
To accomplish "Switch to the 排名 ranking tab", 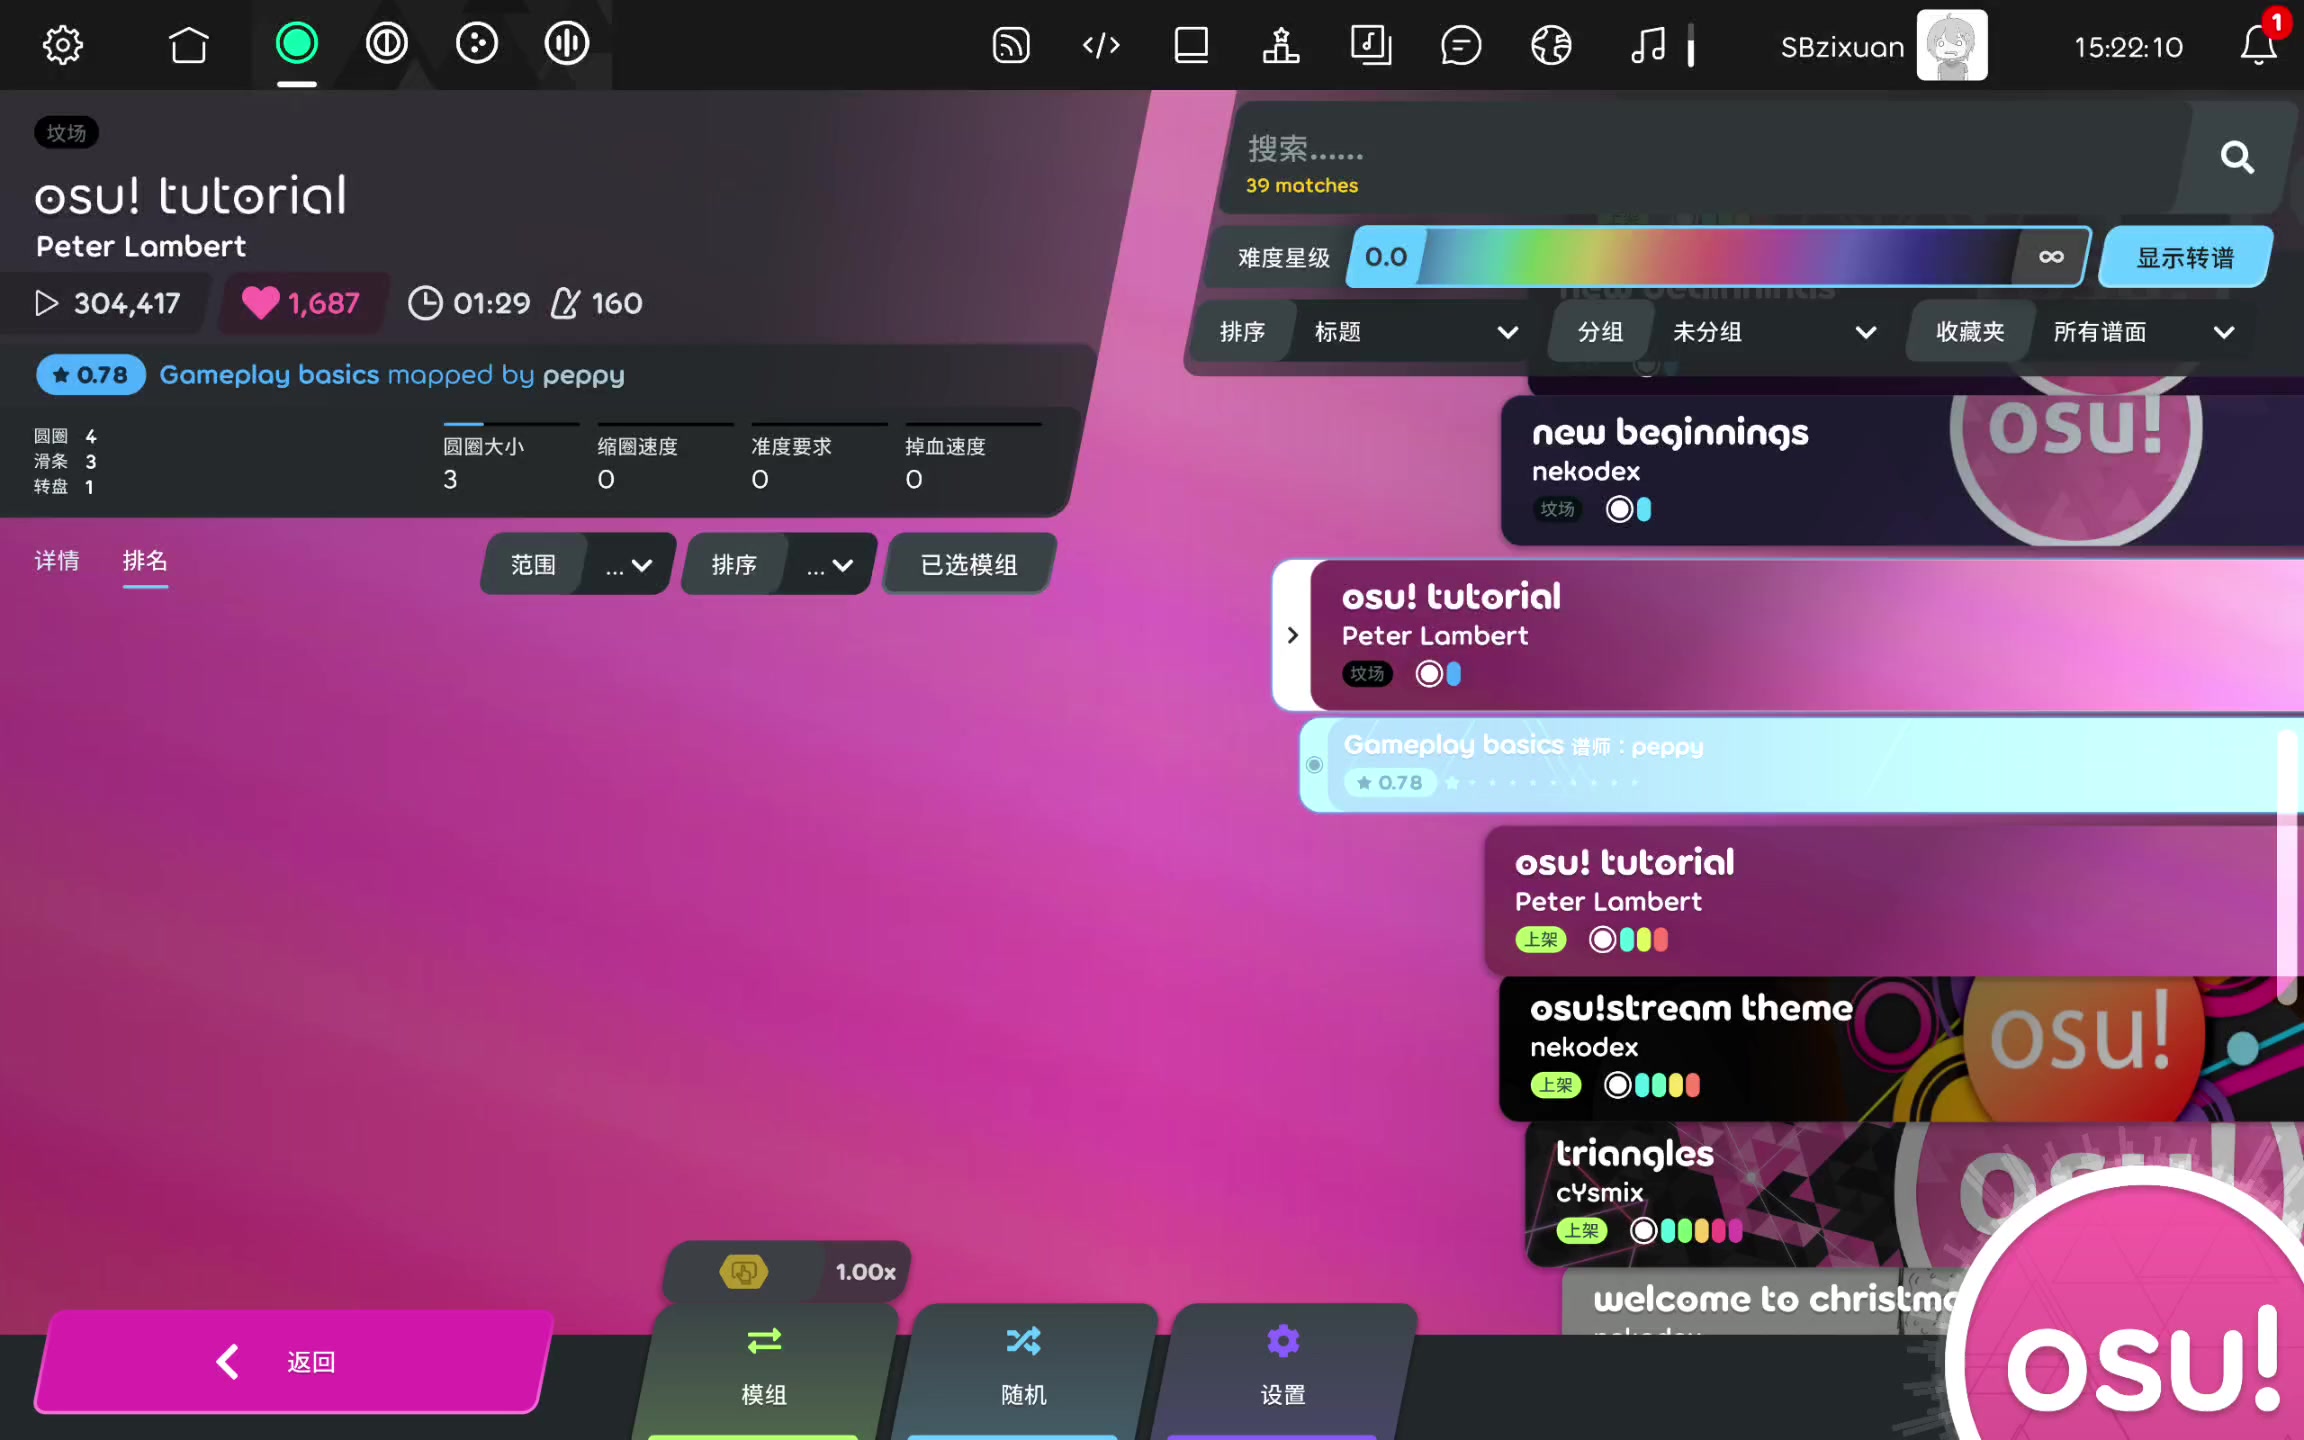I will point(145,561).
